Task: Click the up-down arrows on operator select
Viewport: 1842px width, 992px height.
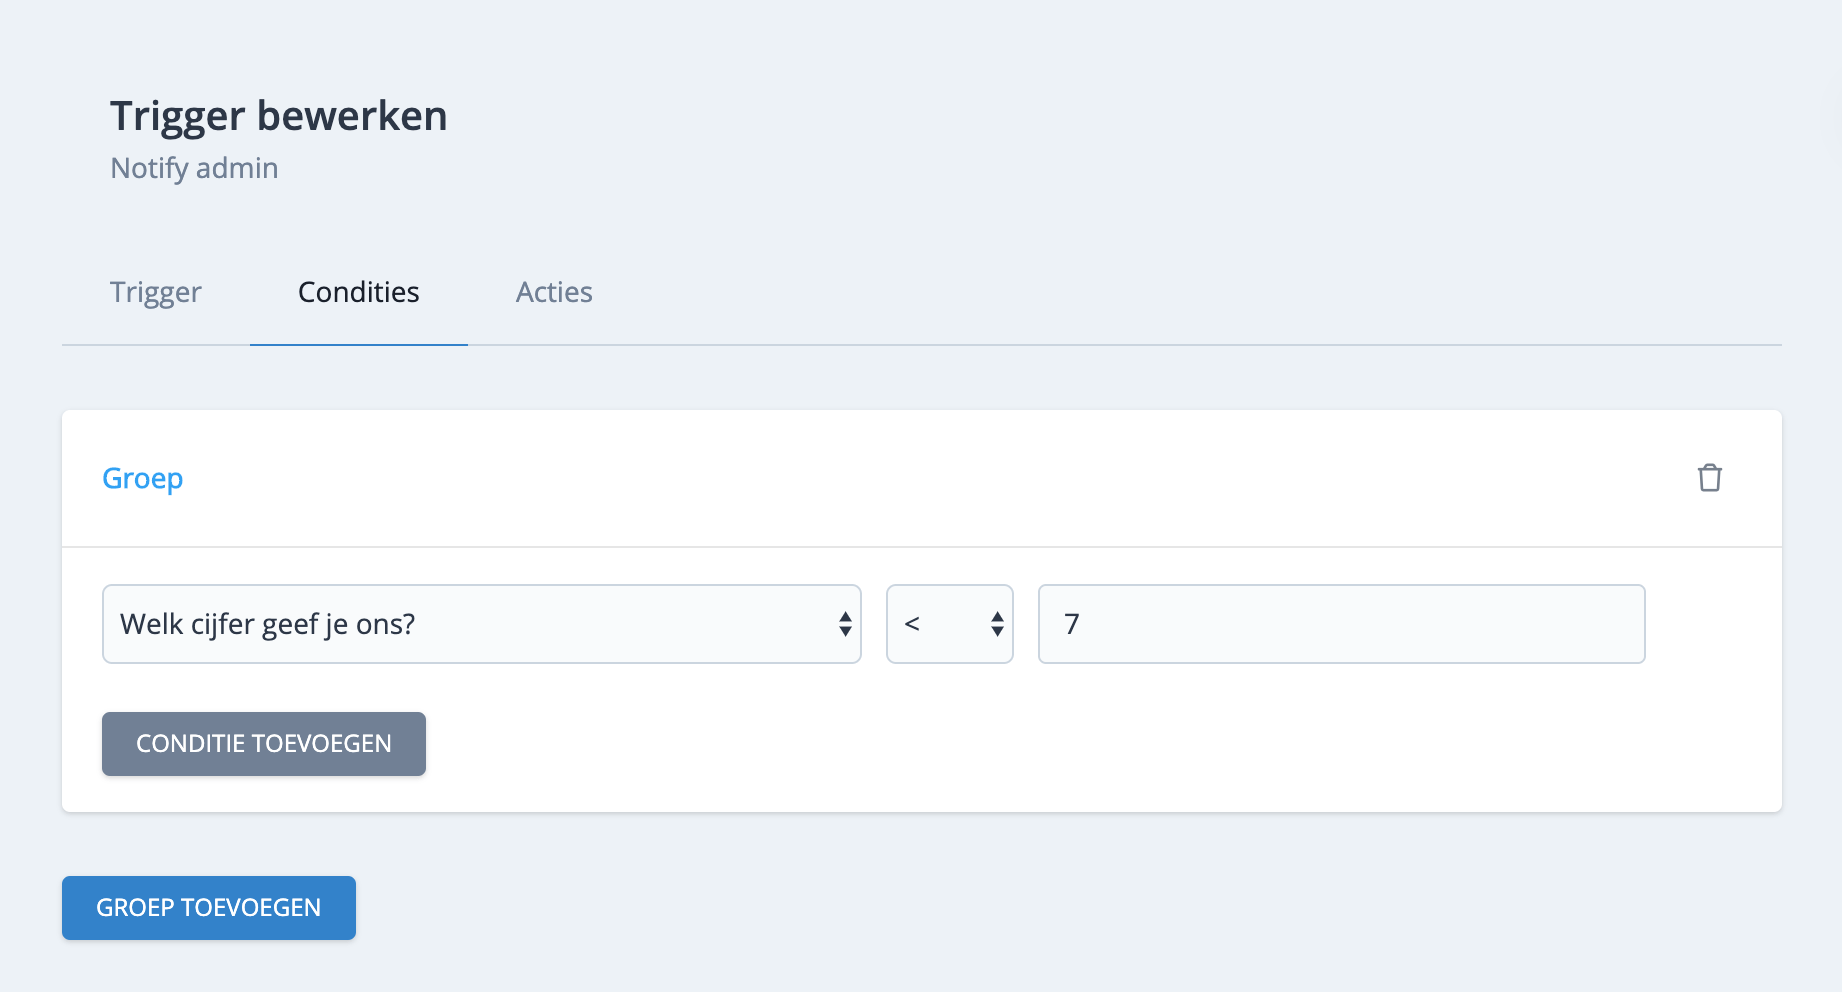Action: [997, 624]
